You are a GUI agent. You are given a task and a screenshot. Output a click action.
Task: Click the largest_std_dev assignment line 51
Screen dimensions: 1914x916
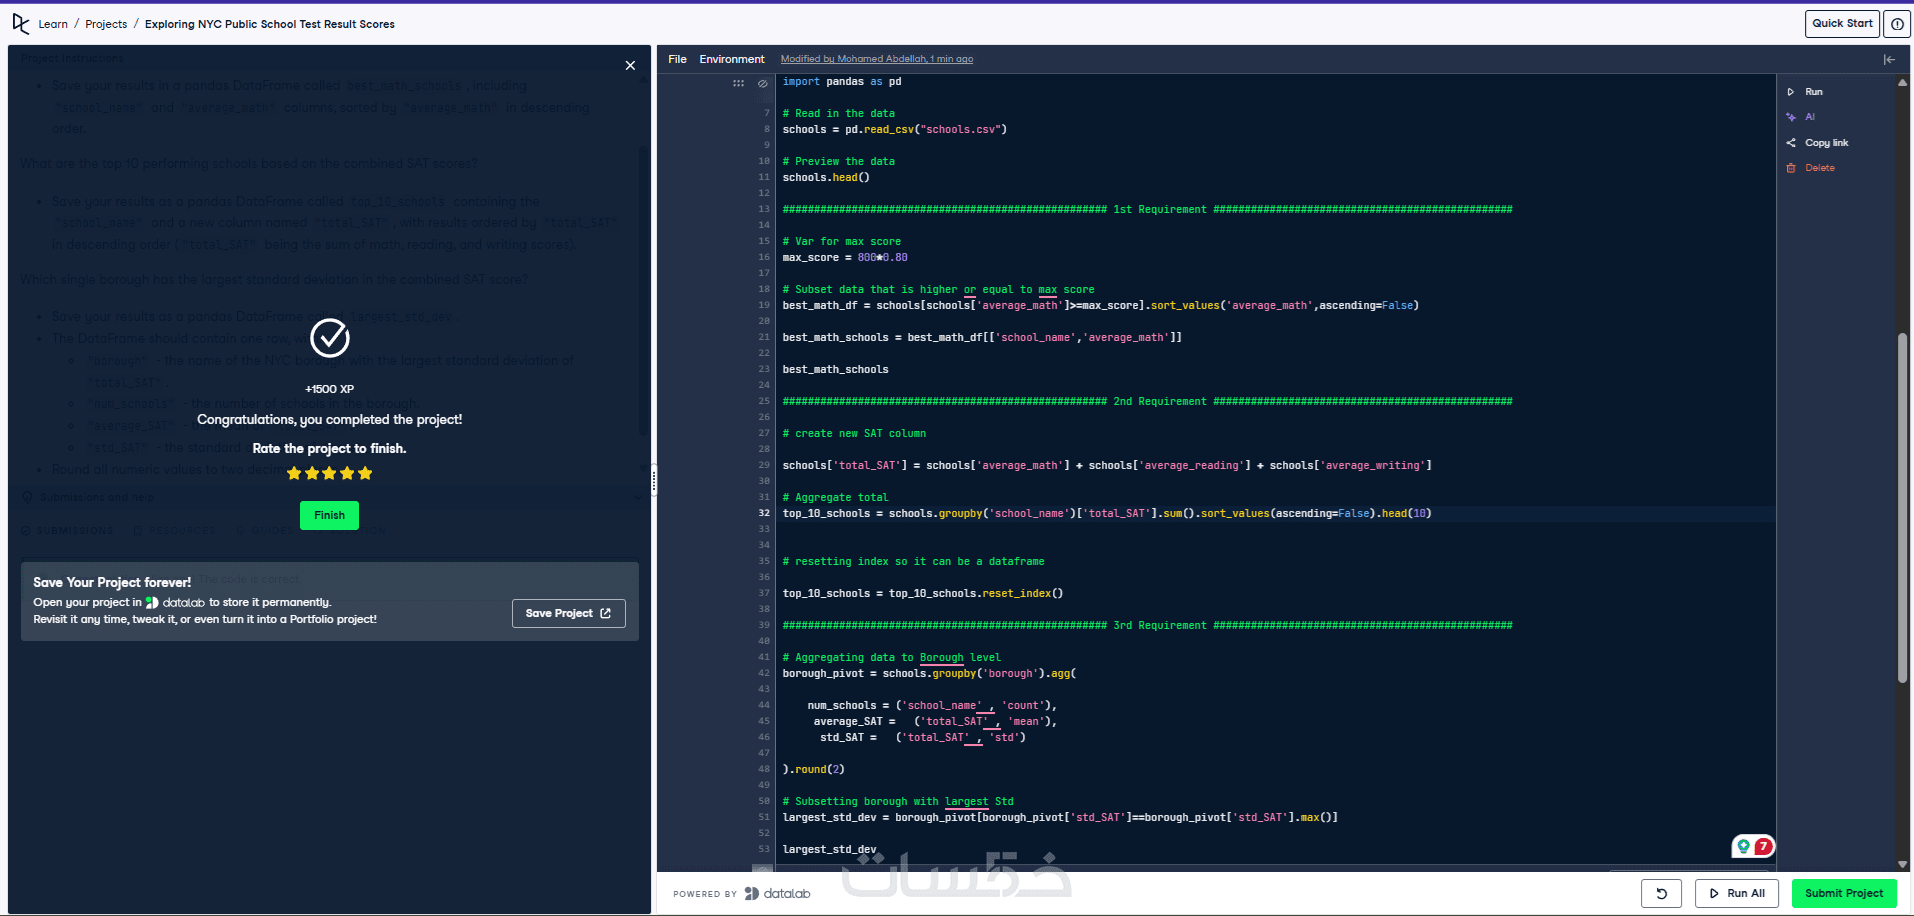[1060, 818]
